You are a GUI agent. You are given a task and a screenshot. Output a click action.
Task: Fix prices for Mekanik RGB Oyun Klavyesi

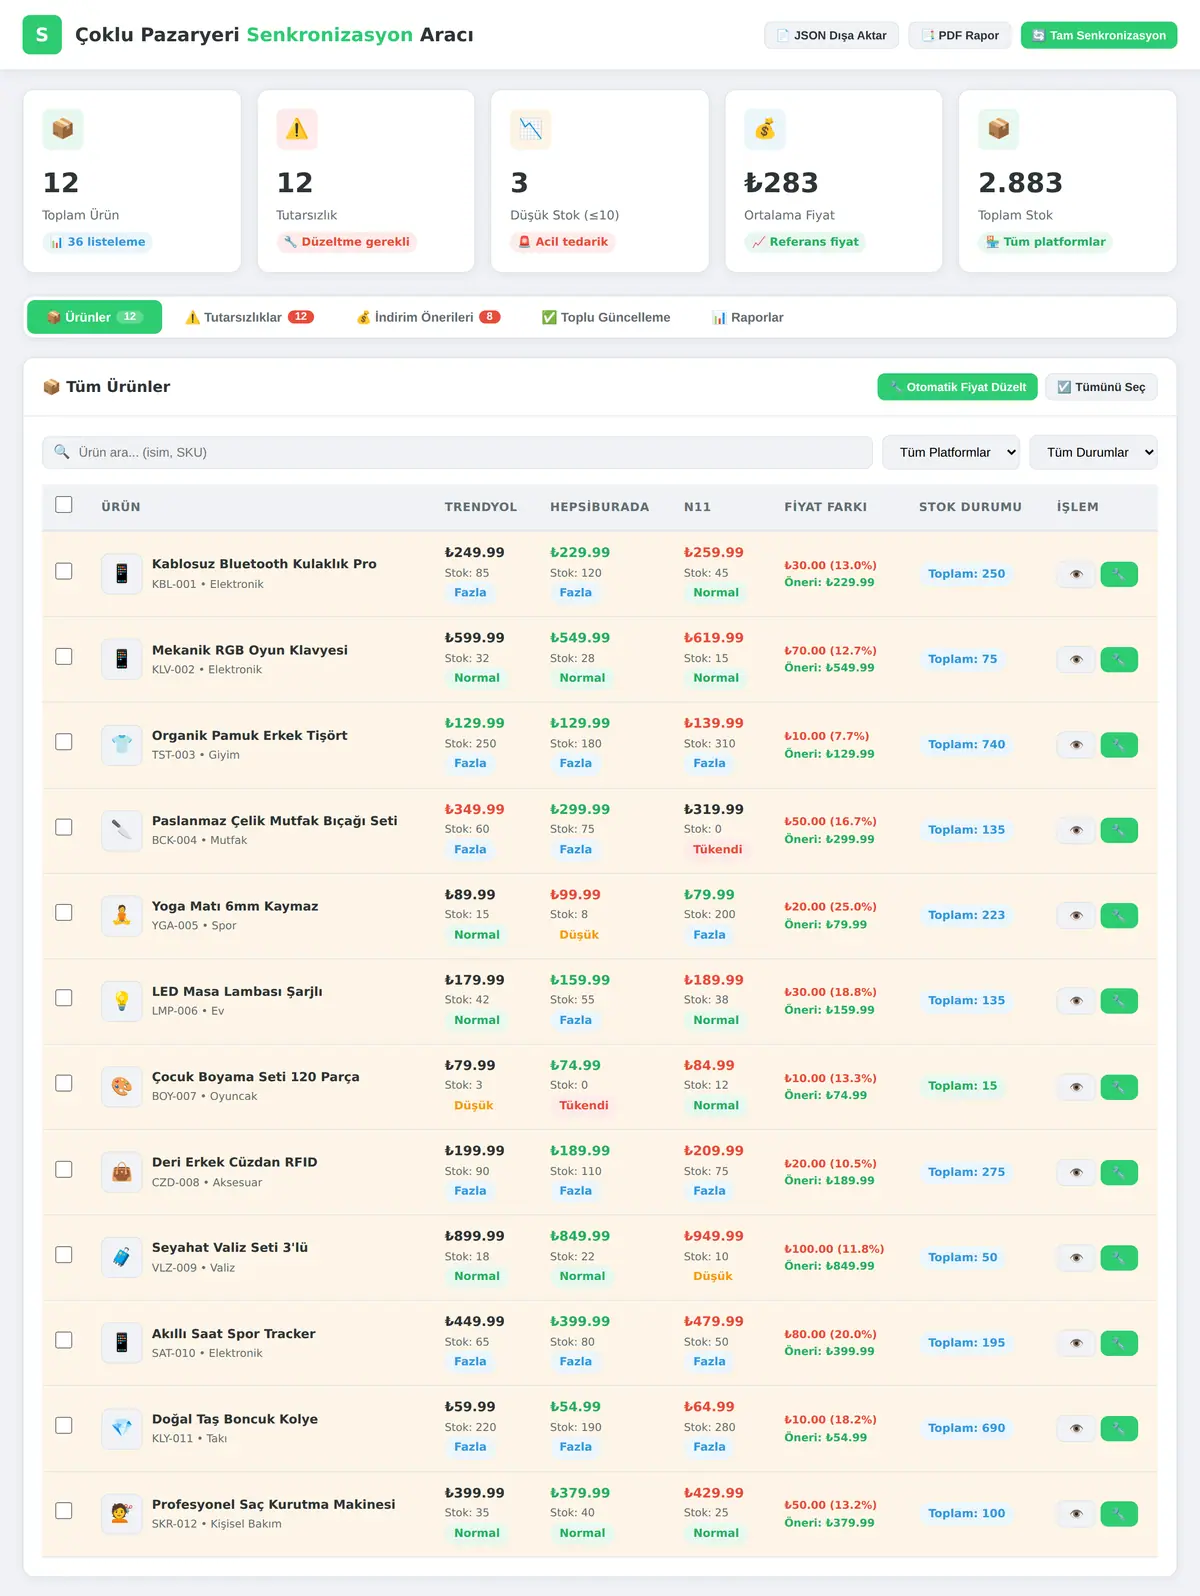[1119, 659]
